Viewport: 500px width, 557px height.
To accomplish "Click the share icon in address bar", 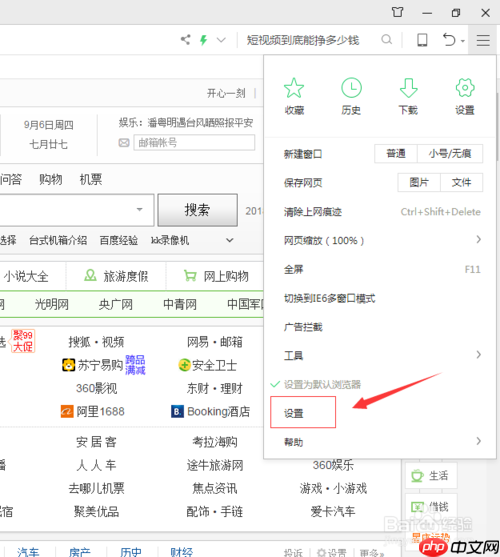I will (185, 39).
